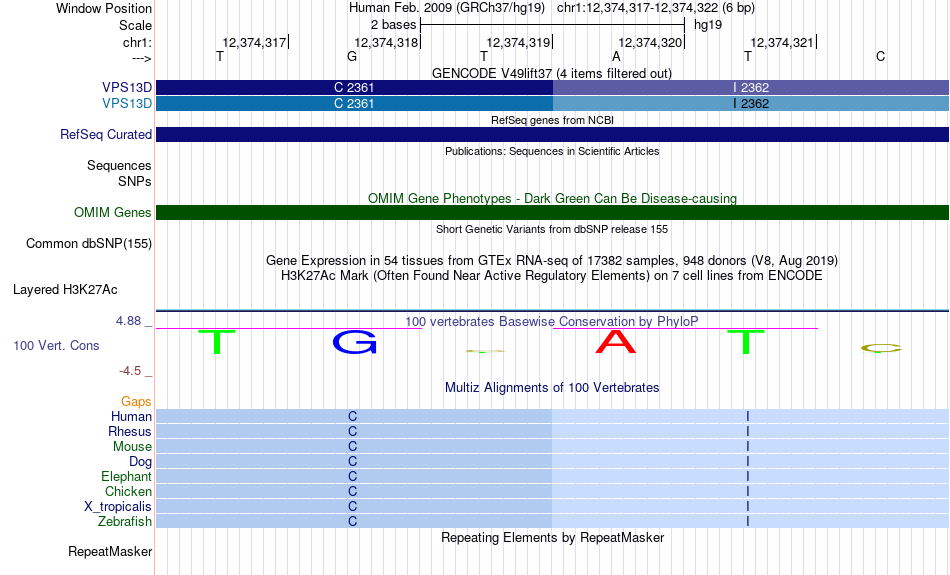Click the RefSeq Curated dark blue bar
Image resolution: width=950 pixels, height=575 pixels.
(553, 135)
